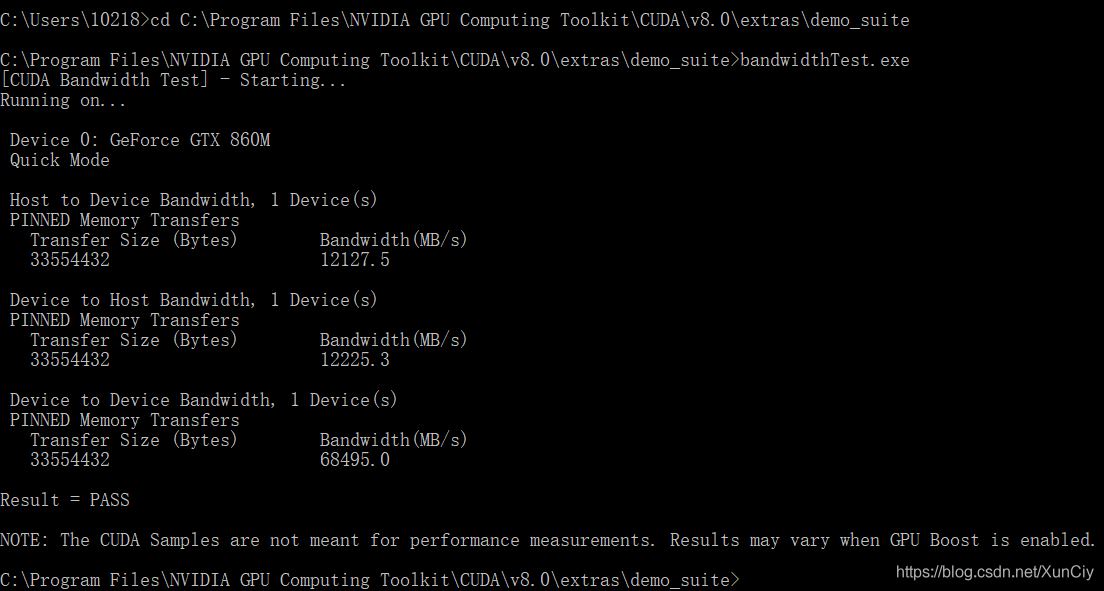Click the 12225.3 bandwidth value

point(354,360)
